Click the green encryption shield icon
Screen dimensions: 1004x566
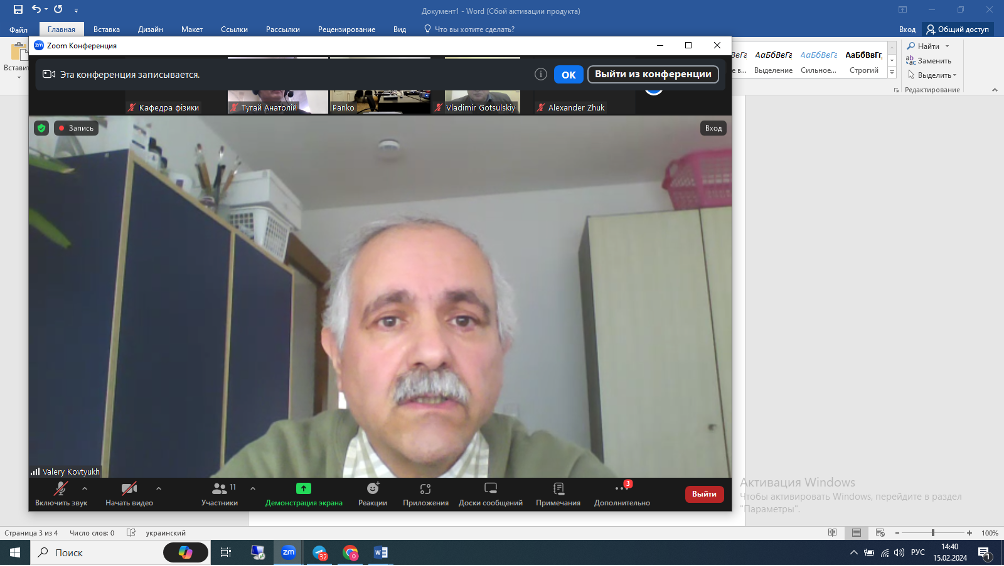(x=41, y=128)
